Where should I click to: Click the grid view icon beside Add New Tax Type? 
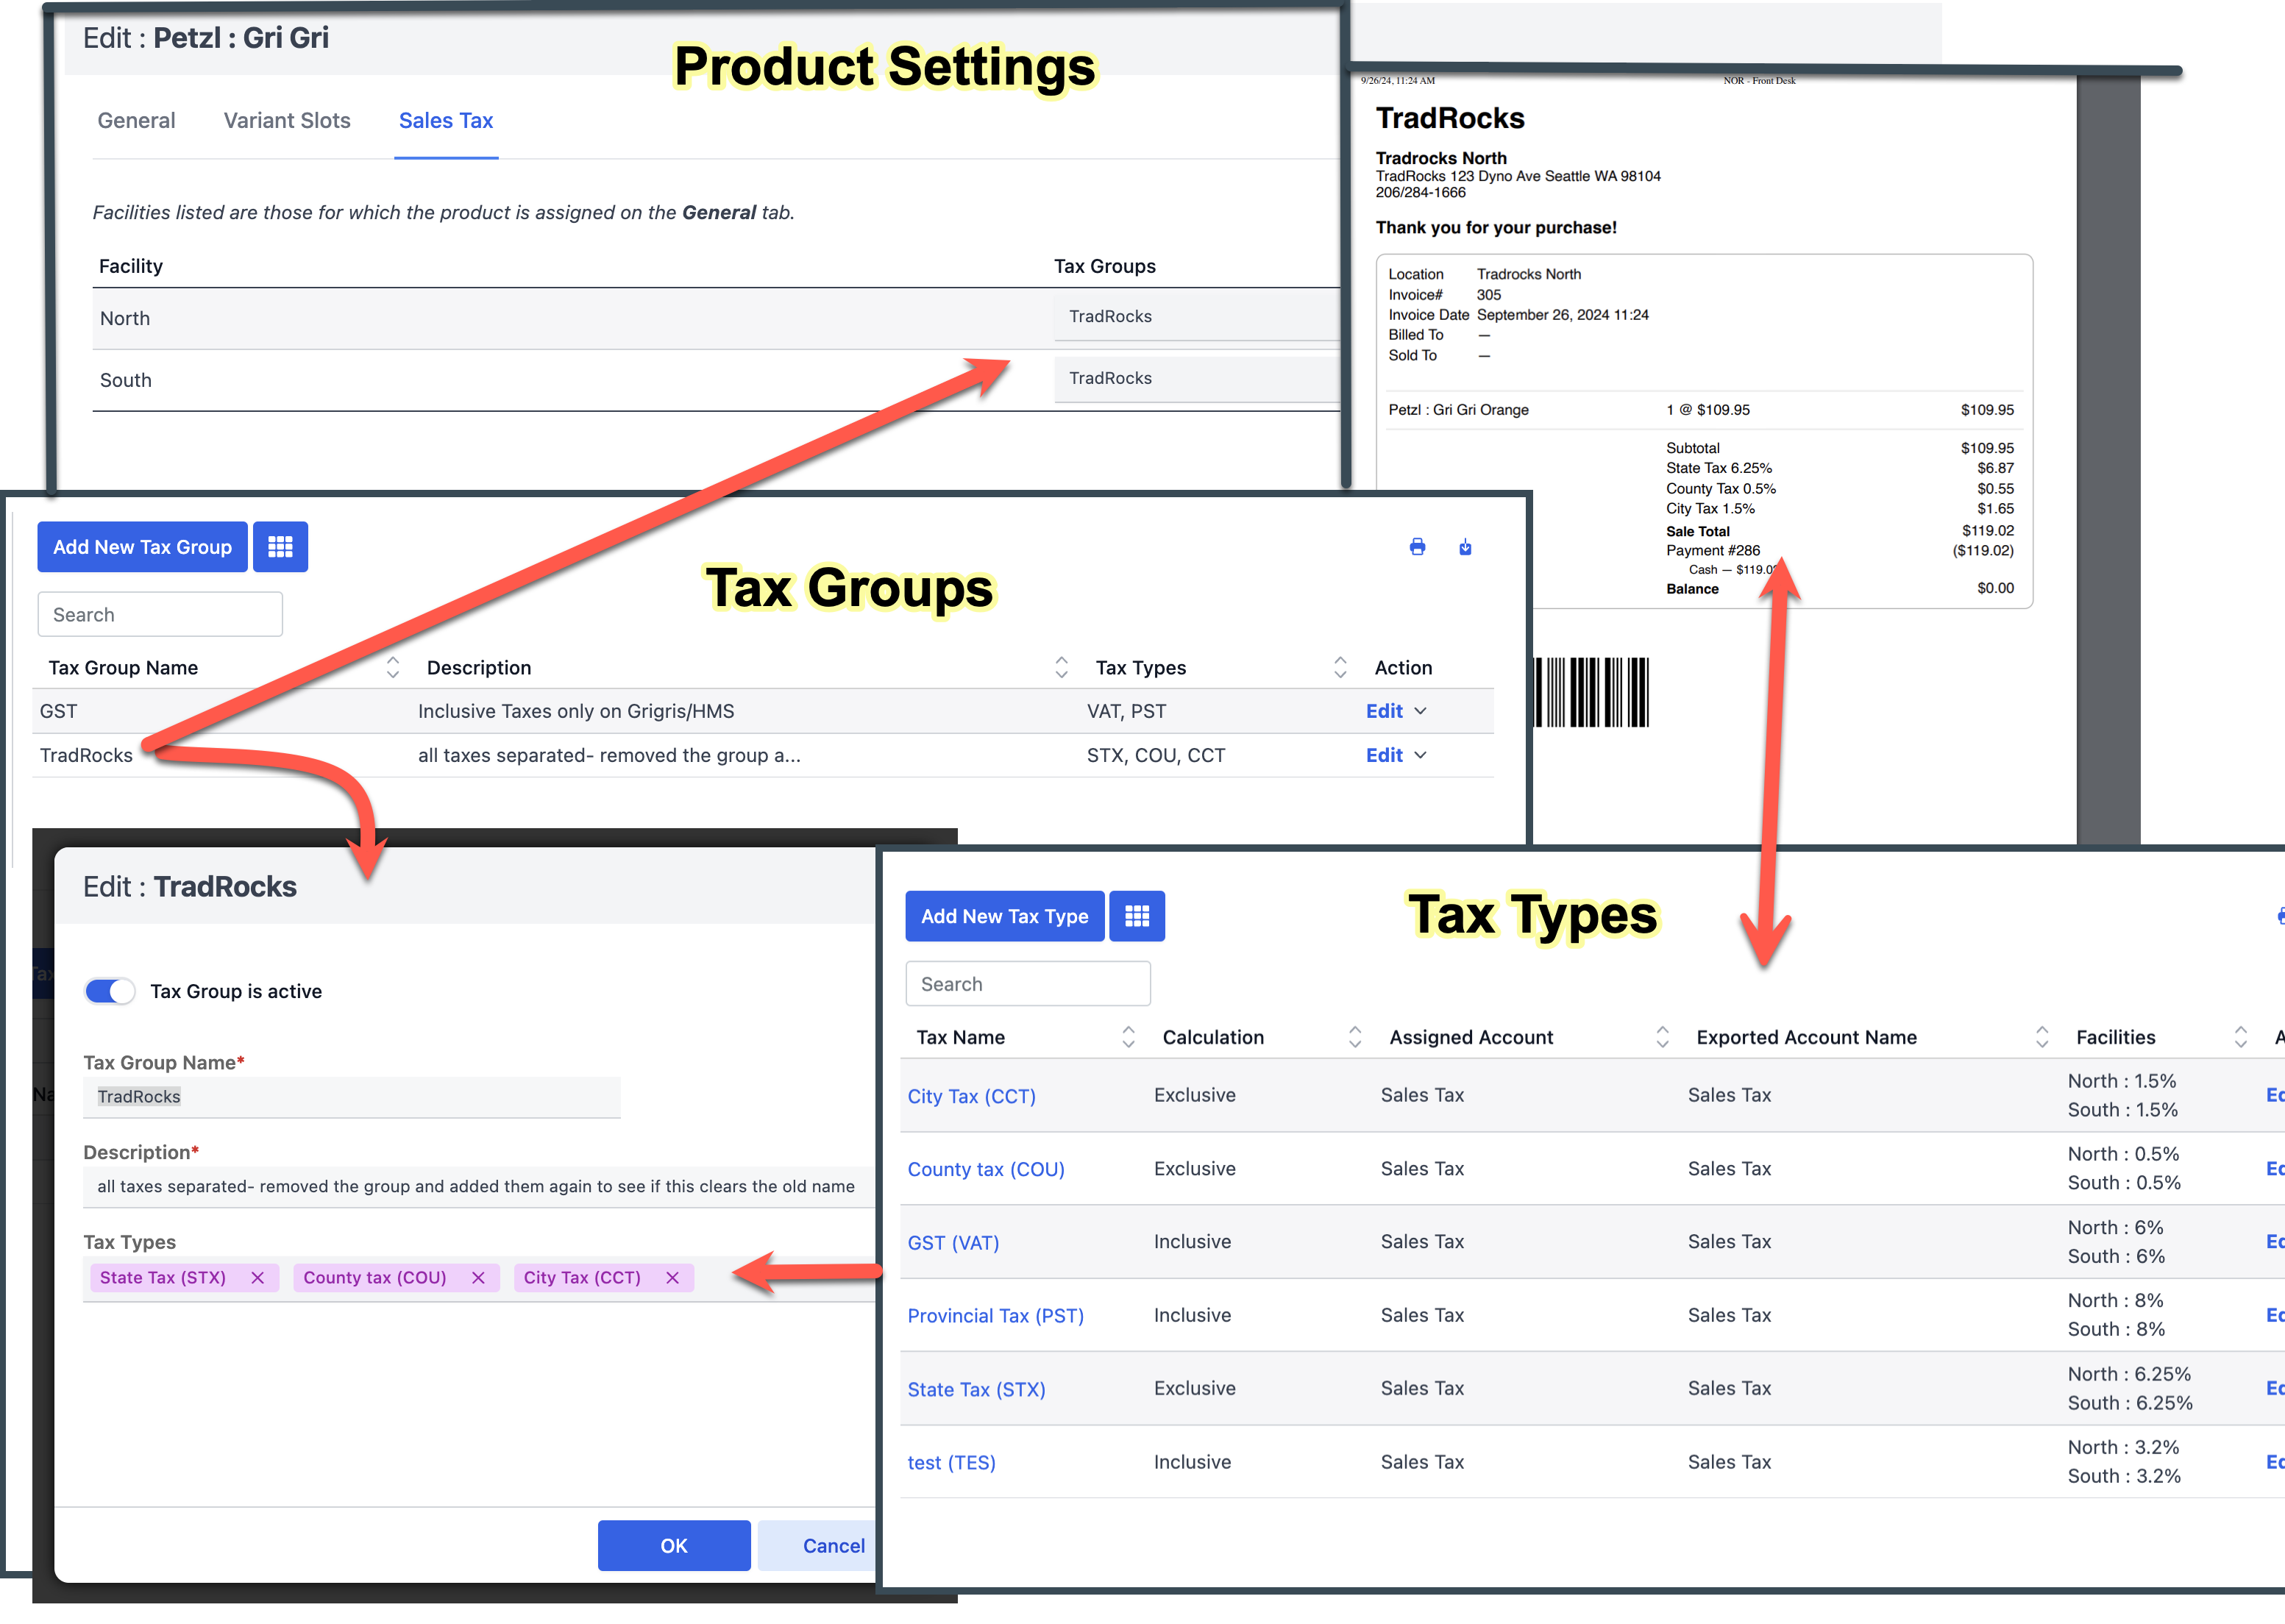(x=1137, y=916)
